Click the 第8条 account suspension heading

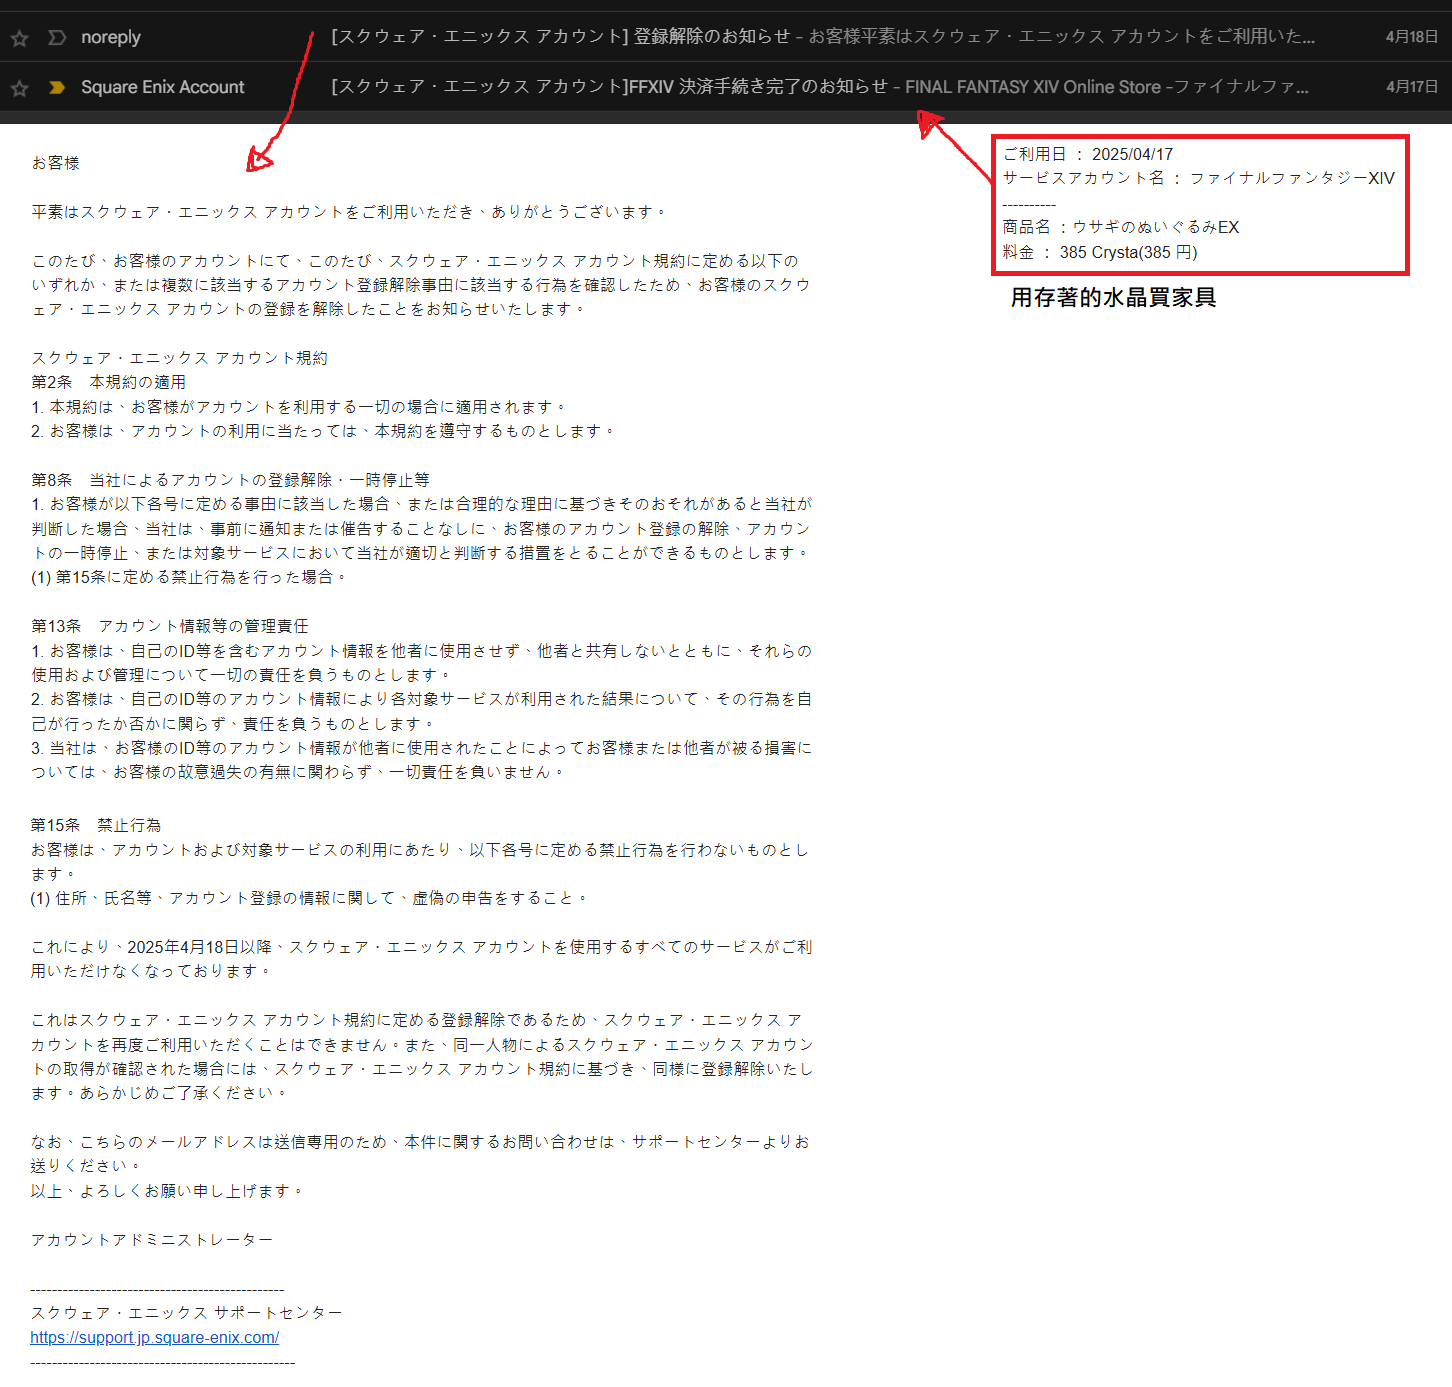(230, 480)
